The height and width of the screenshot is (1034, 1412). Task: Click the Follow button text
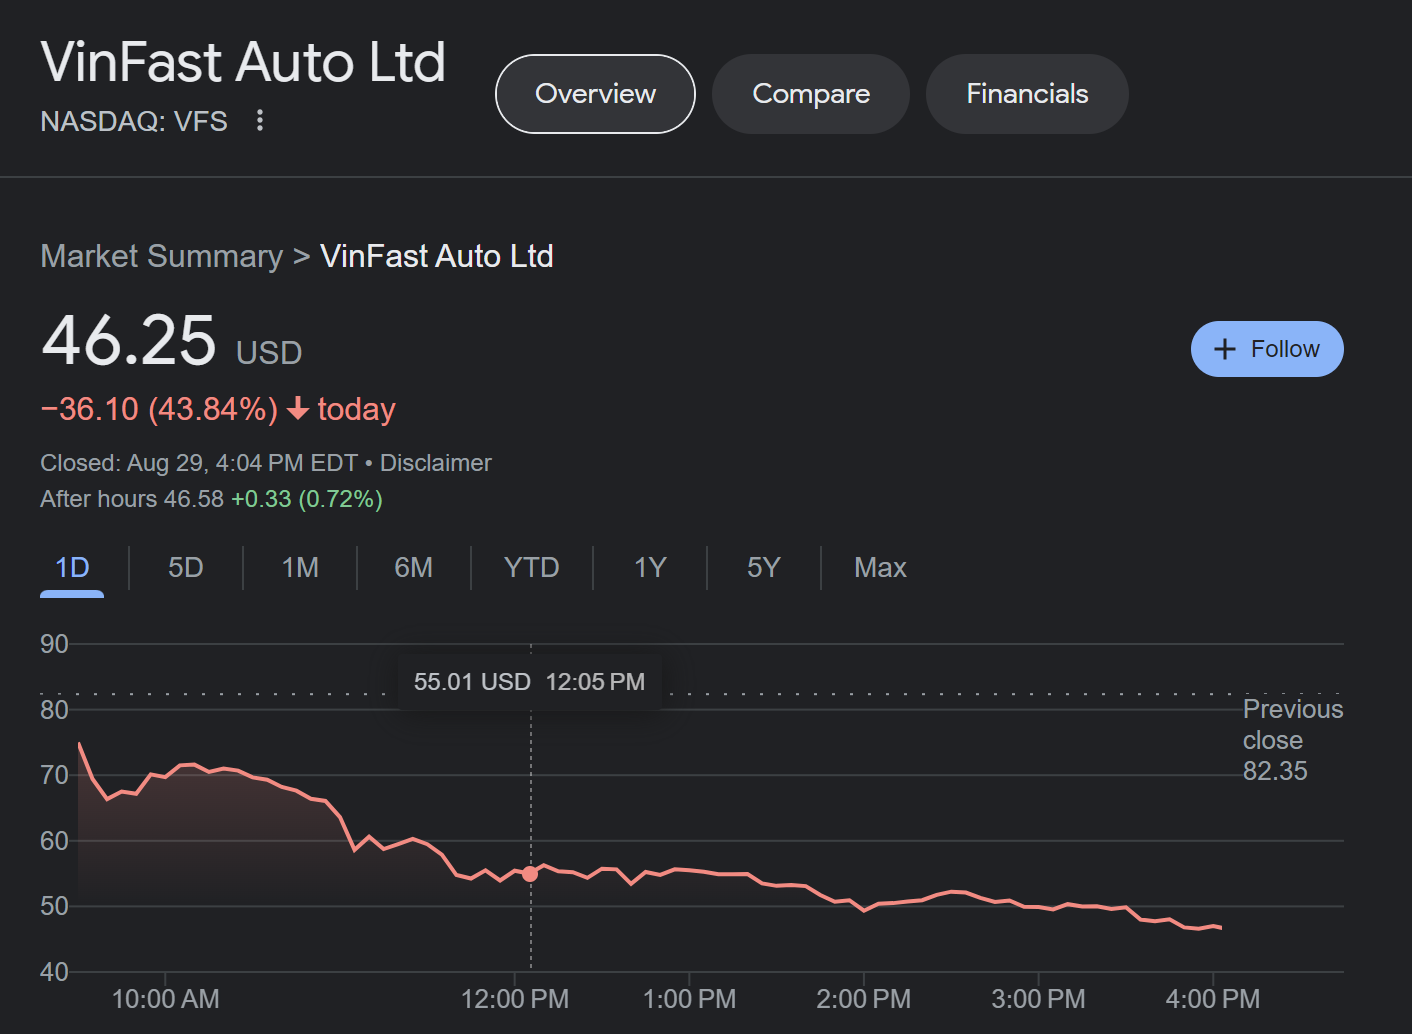pos(1285,349)
